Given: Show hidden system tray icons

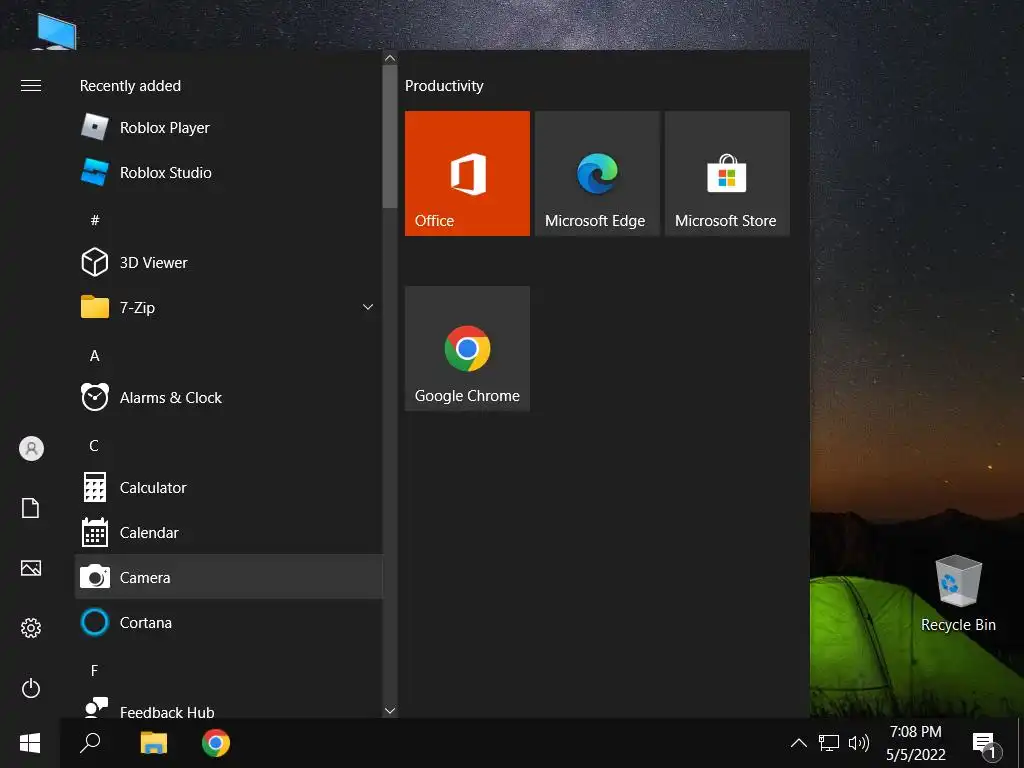Looking at the screenshot, I should click(x=798, y=743).
